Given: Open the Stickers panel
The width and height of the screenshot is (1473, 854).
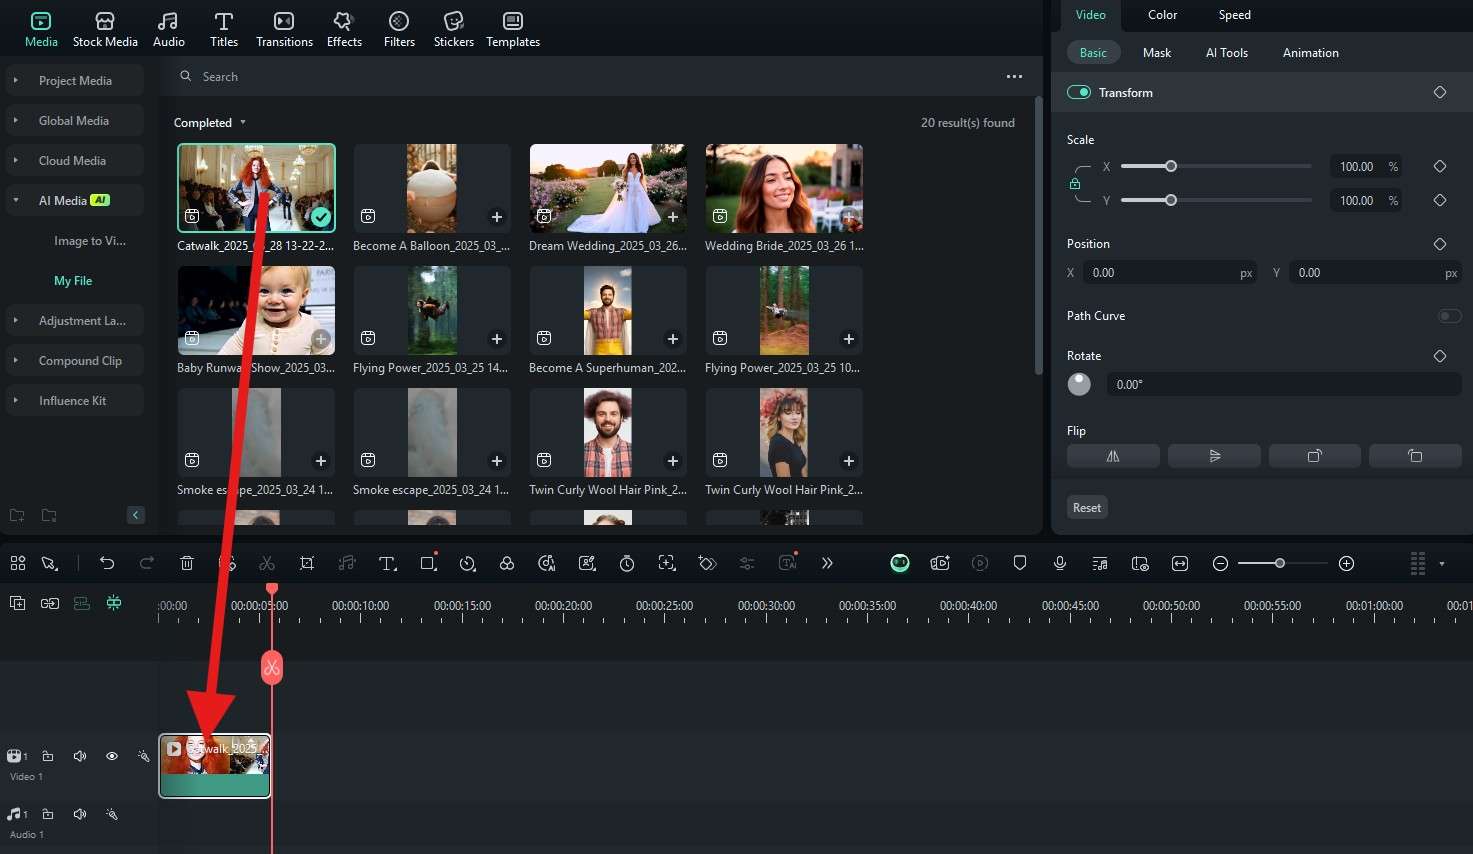Looking at the screenshot, I should [x=453, y=29].
